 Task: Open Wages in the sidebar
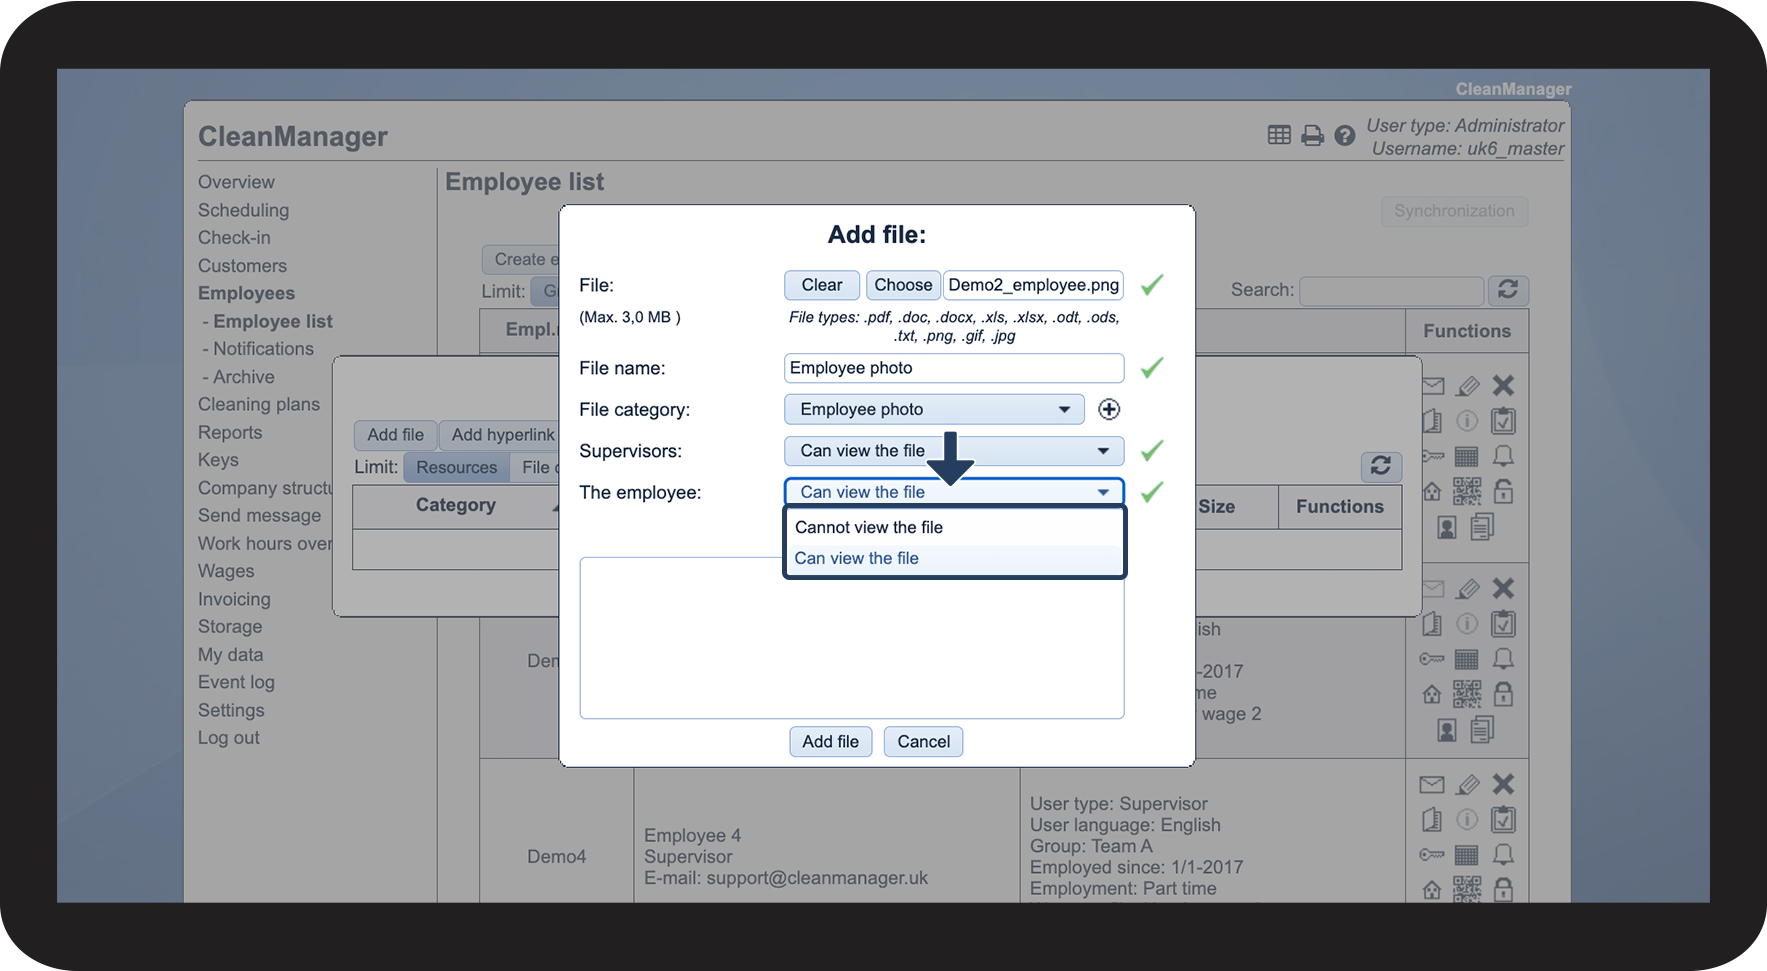pos(226,571)
